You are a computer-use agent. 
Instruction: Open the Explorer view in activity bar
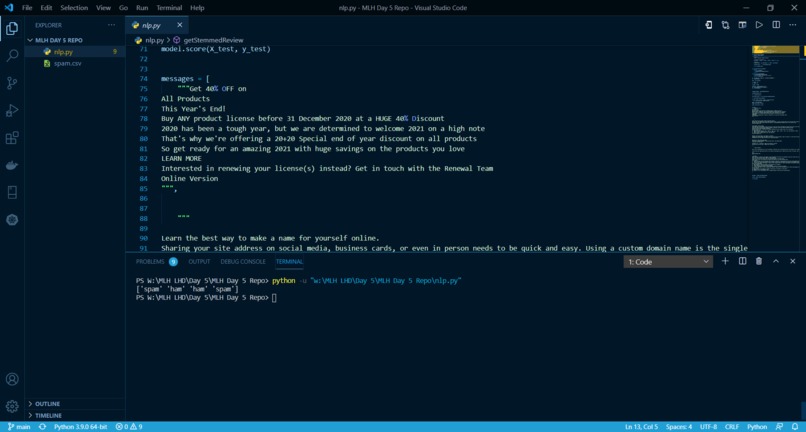point(12,28)
